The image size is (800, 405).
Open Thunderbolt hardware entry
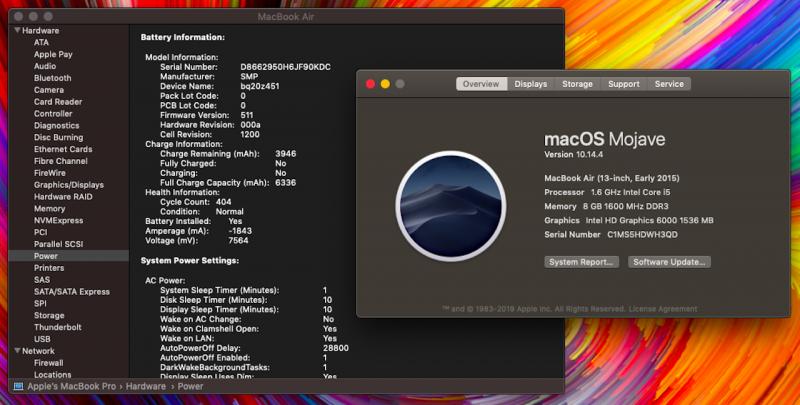point(58,327)
